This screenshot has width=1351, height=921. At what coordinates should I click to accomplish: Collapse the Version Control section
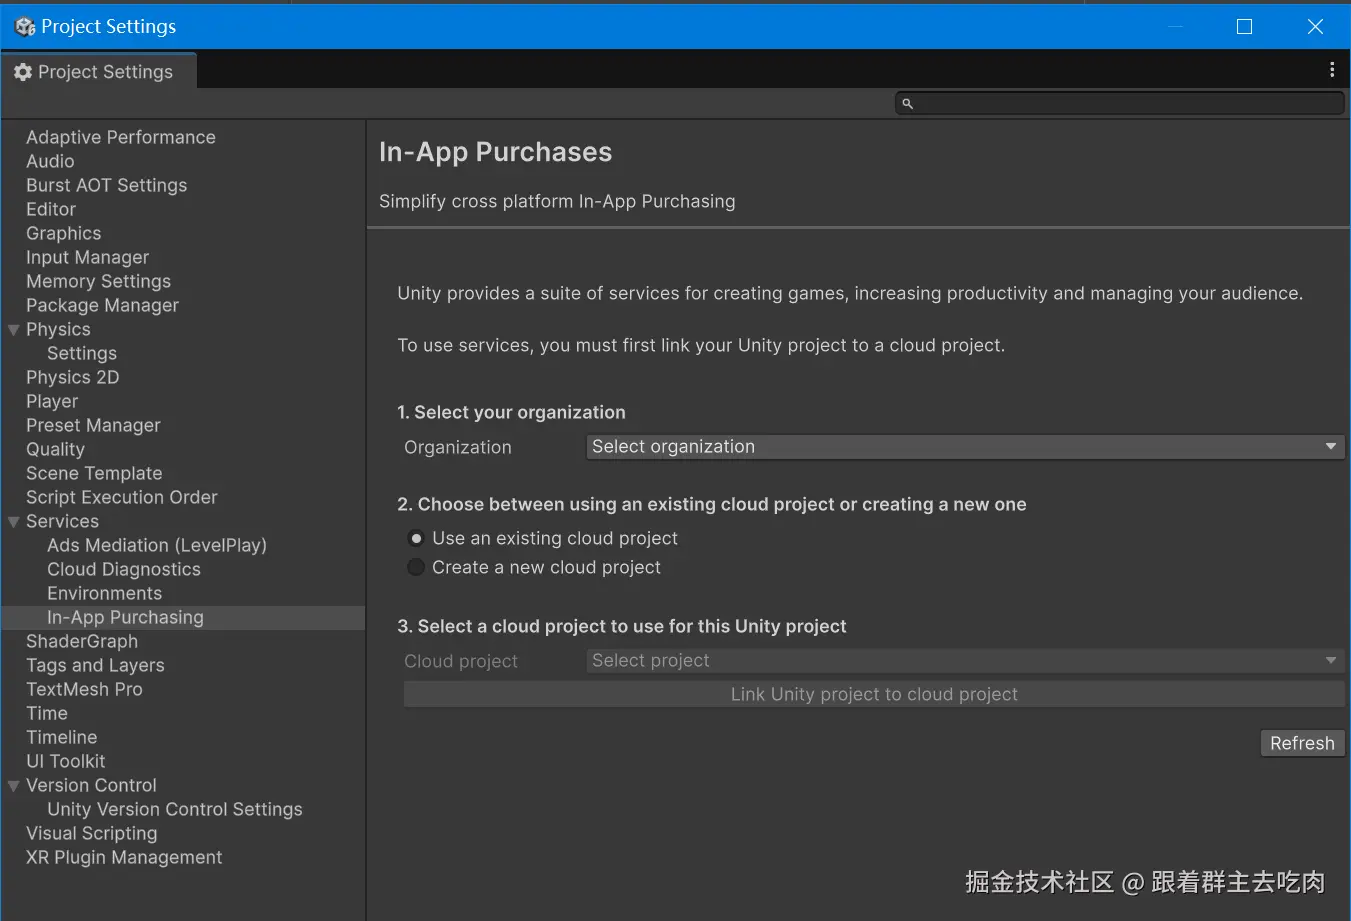(14, 786)
